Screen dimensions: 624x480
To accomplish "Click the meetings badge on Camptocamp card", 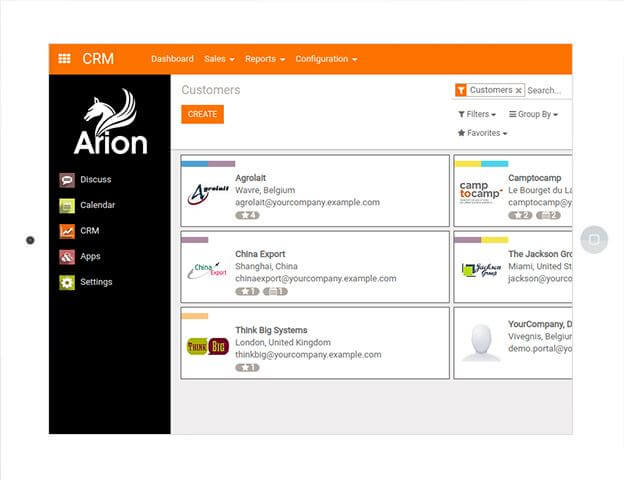I will click(548, 215).
